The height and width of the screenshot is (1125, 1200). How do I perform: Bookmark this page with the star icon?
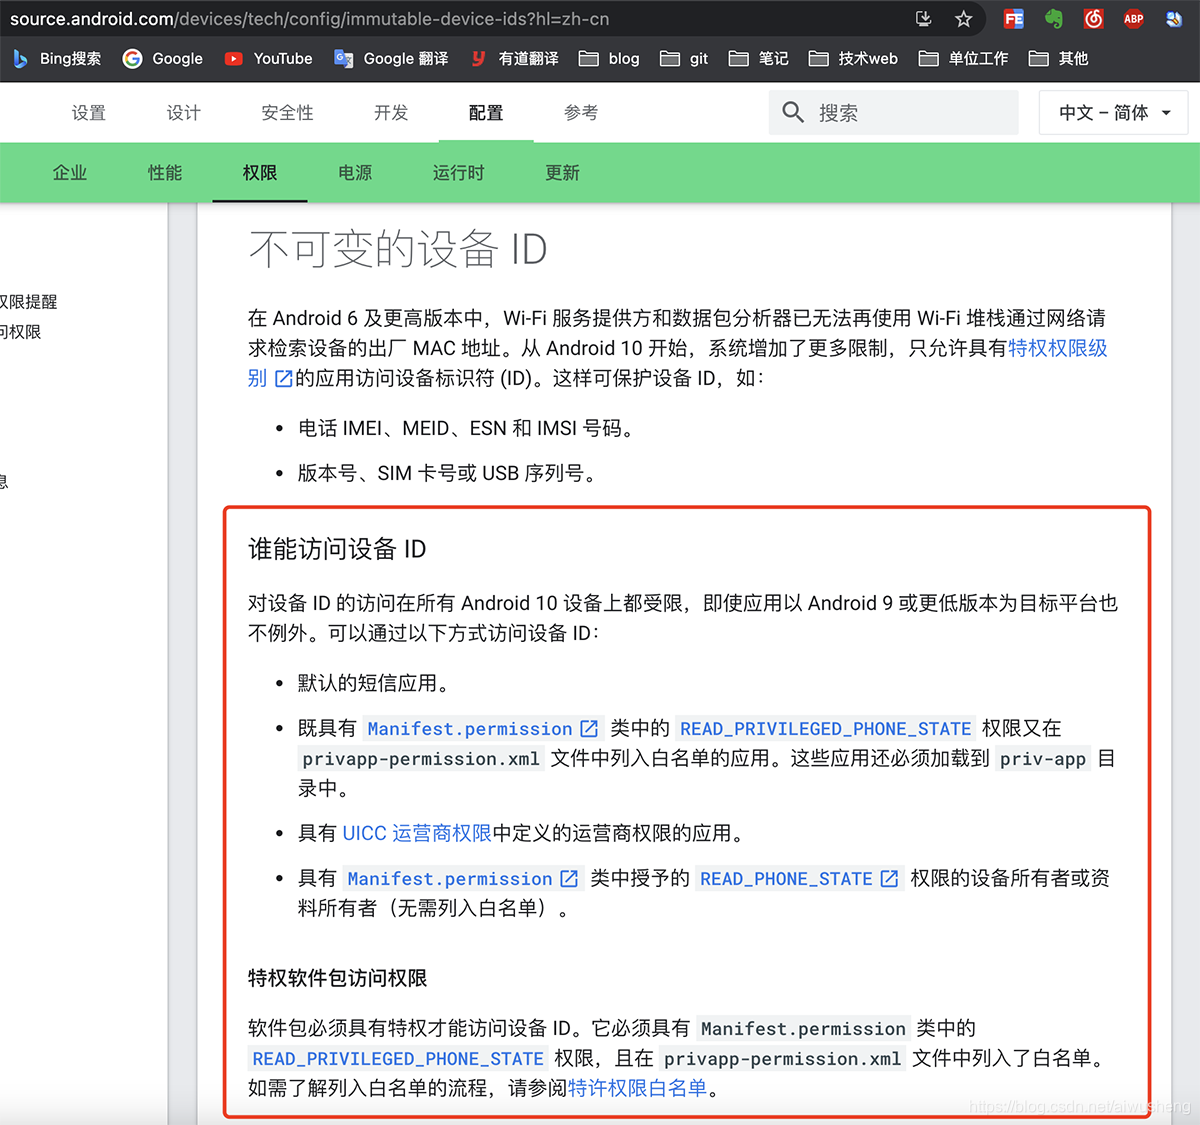pyautogui.click(x=963, y=19)
